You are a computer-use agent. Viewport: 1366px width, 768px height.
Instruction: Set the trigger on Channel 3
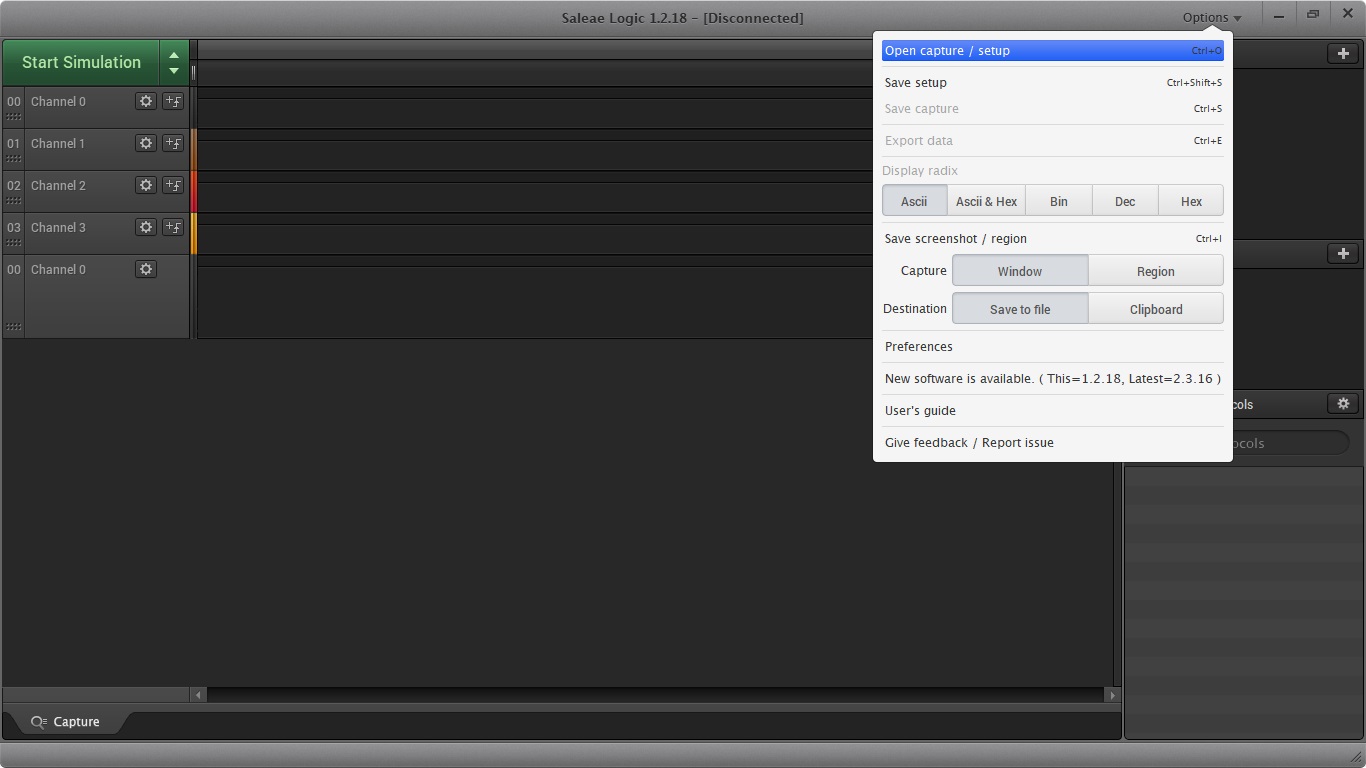[x=173, y=227]
